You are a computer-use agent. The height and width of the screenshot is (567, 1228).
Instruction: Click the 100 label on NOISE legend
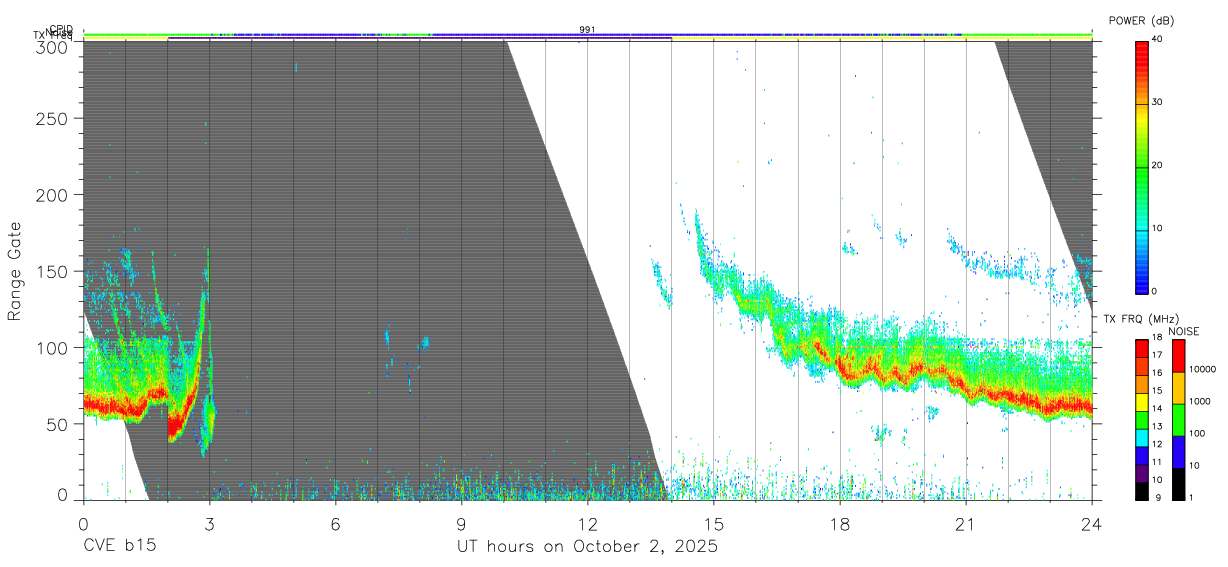point(1198,434)
